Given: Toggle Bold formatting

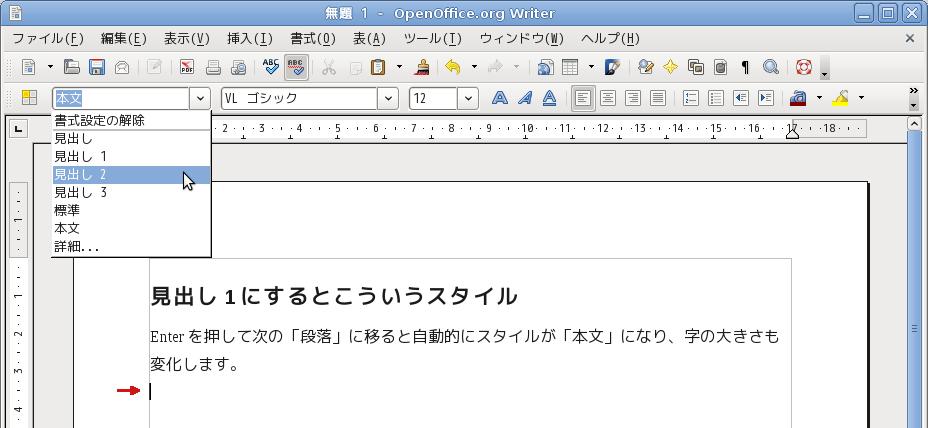Looking at the screenshot, I should (x=500, y=98).
